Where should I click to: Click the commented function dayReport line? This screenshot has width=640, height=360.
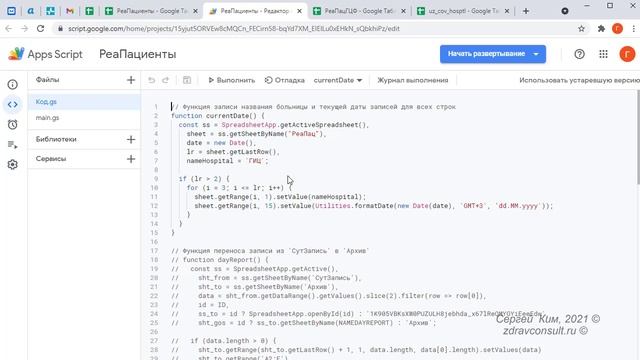pos(220,260)
